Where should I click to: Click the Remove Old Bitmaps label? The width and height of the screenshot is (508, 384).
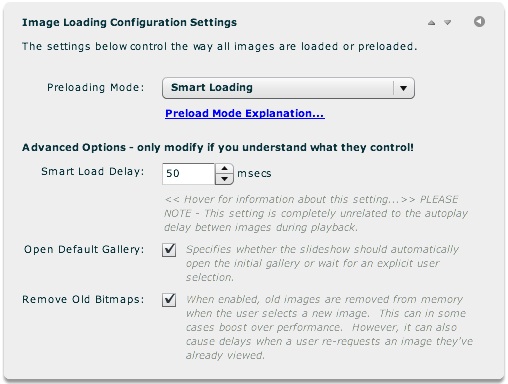tap(83, 299)
